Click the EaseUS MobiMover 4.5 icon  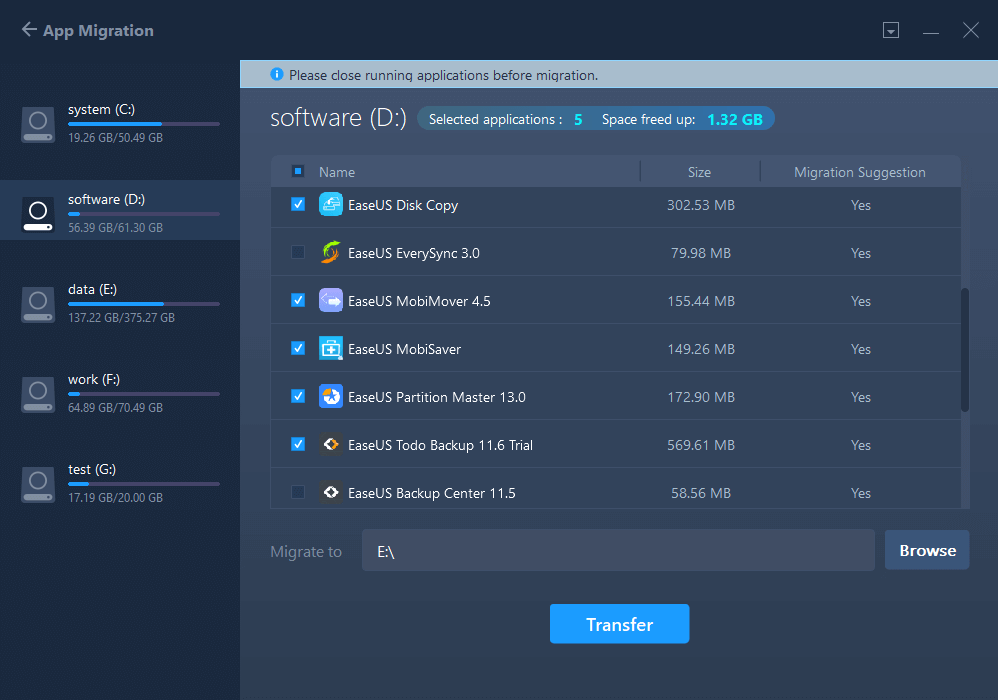click(x=331, y=301)
